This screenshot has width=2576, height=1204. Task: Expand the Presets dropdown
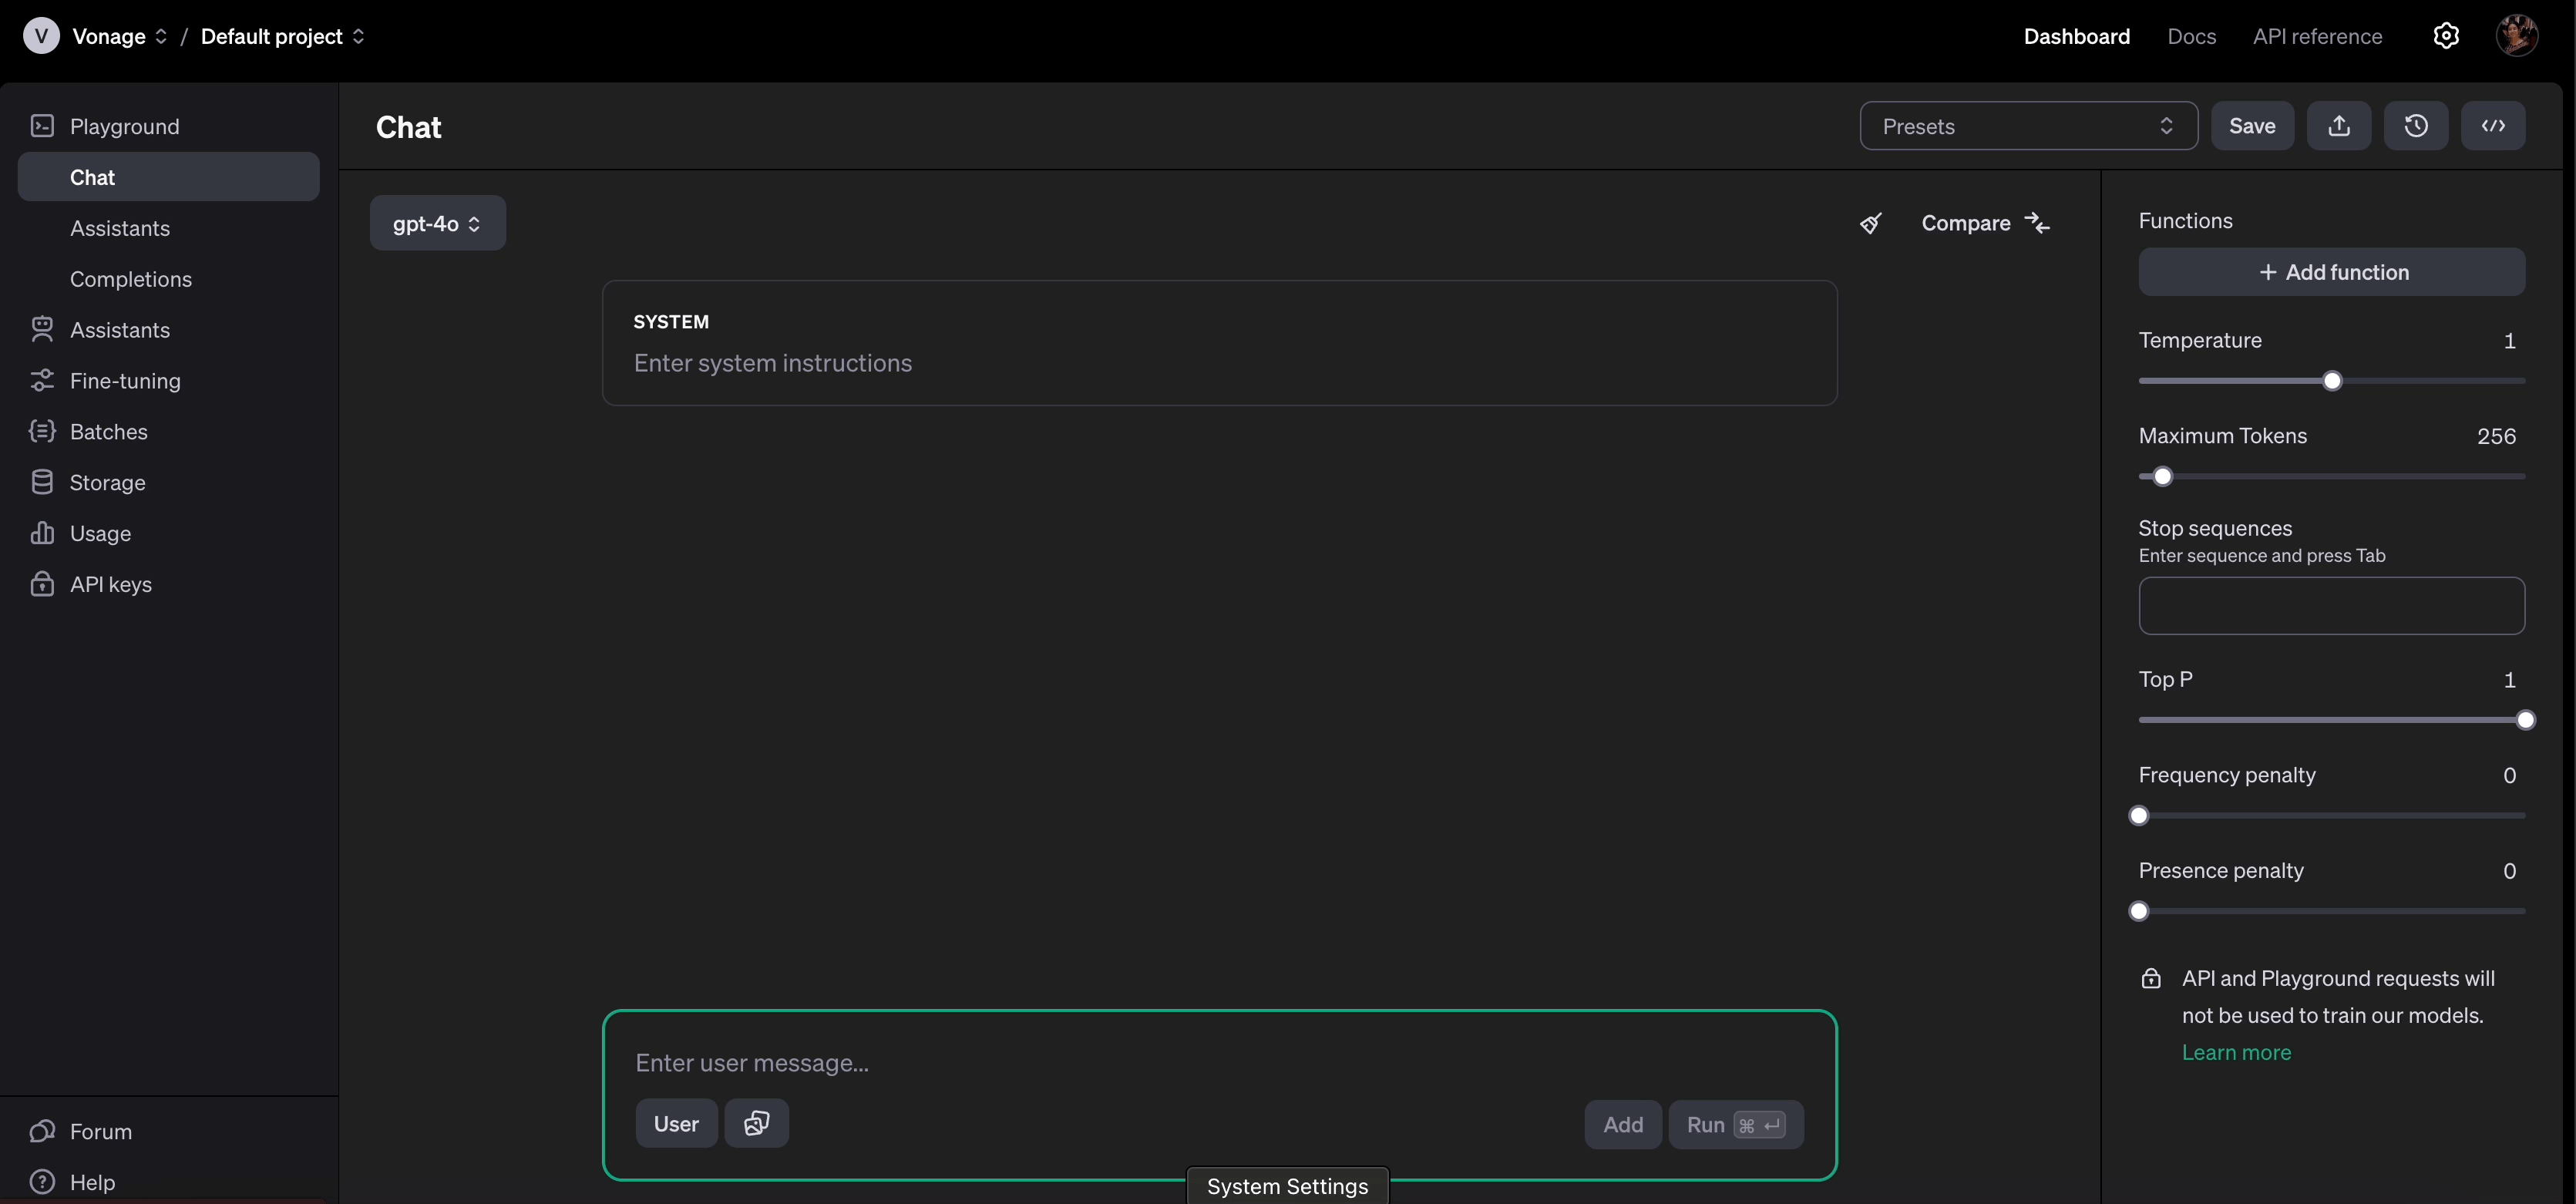point(2027,126)
